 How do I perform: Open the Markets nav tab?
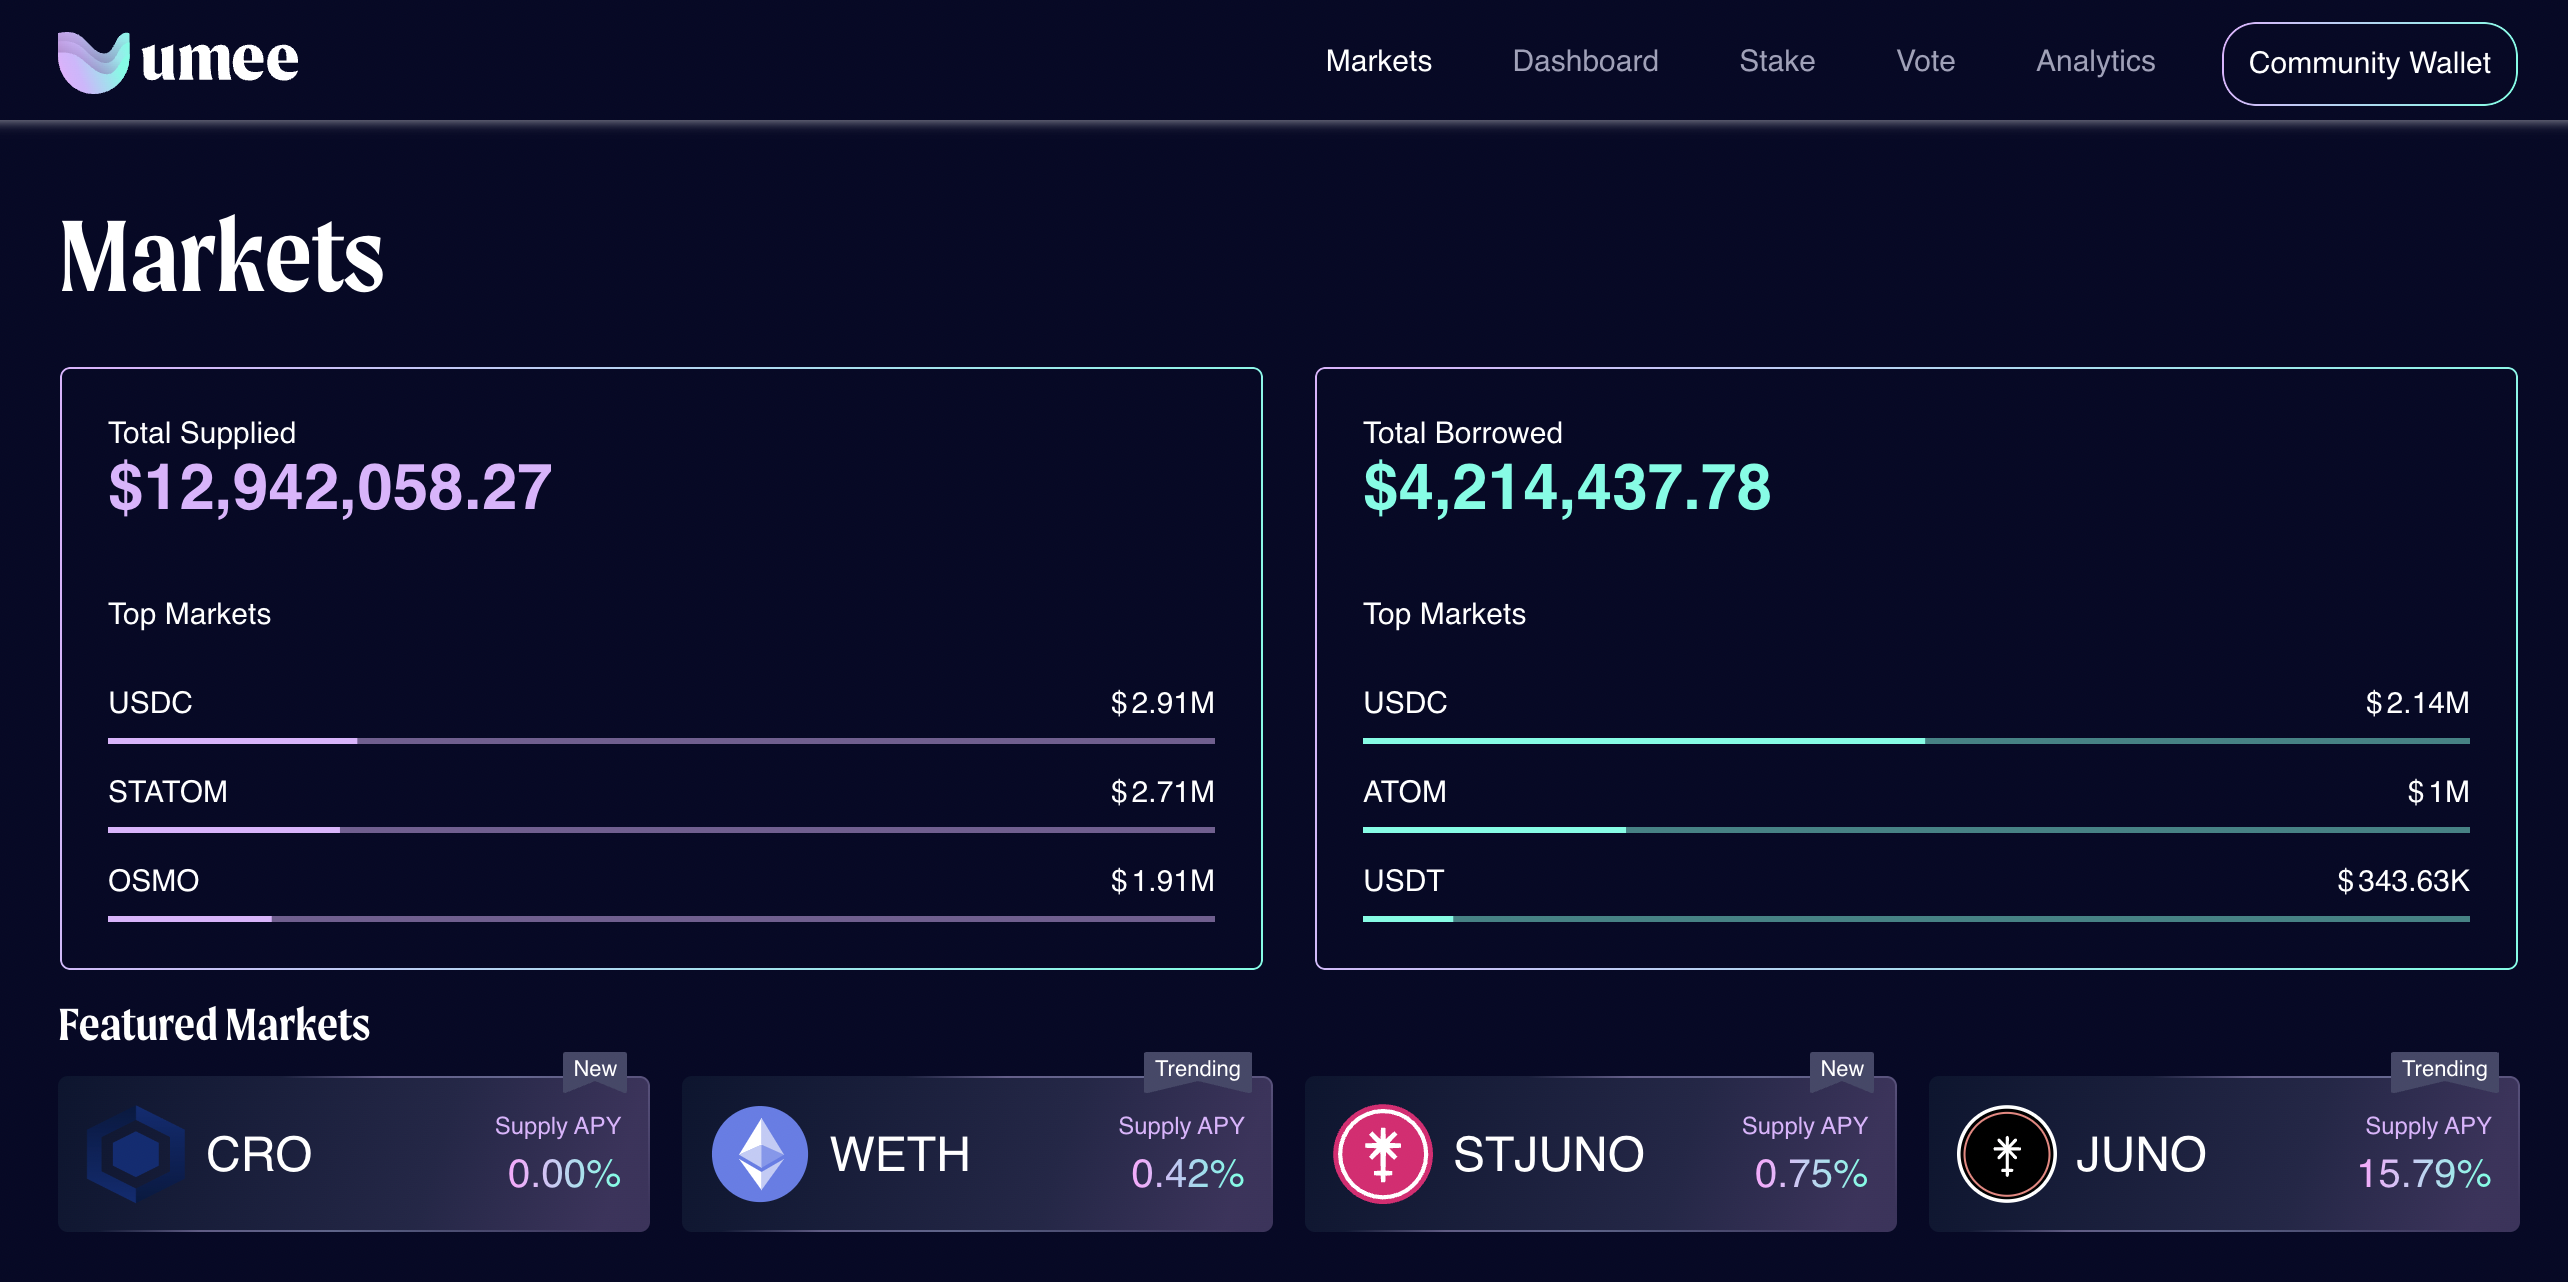coord(1378,61)
